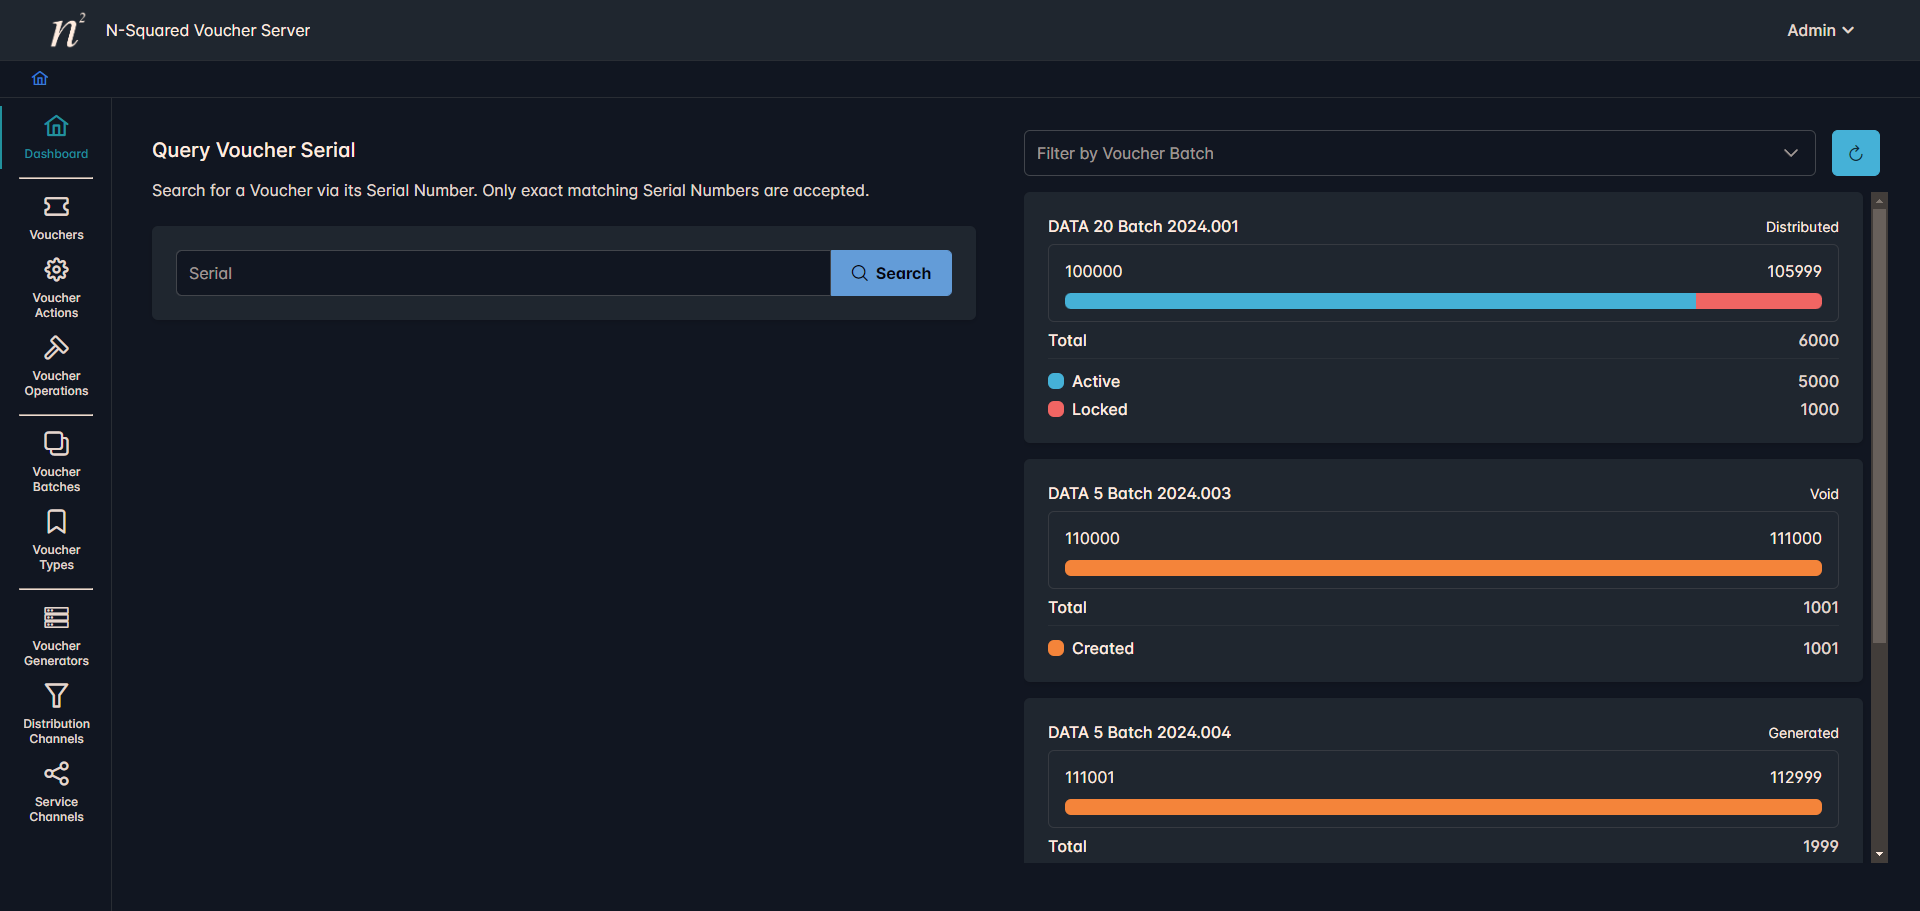Open Voucher Types bookmark icon
Screen dimensions: 1920x911
[x=56, y=522]
